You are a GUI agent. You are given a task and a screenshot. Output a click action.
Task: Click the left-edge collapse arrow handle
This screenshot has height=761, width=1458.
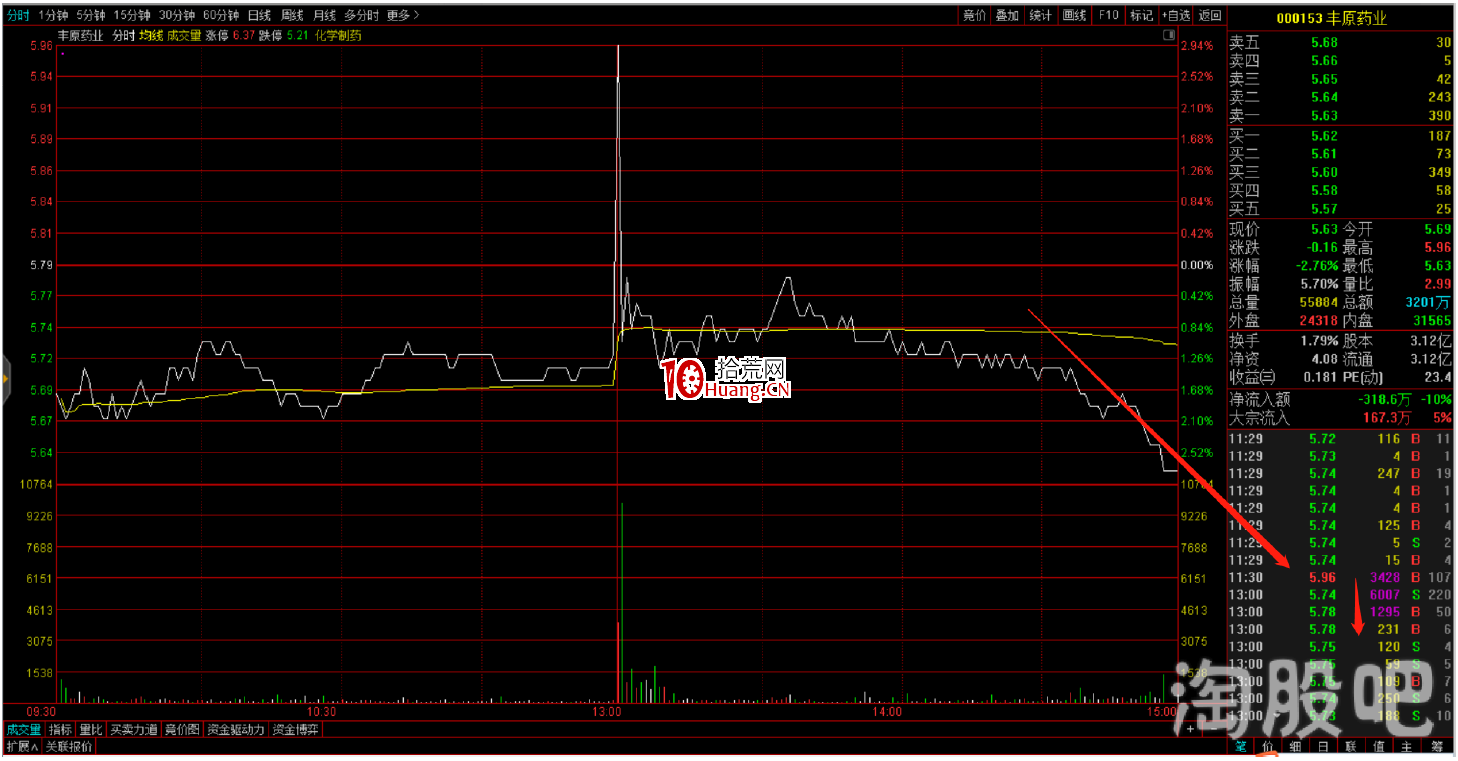[4, 379]
